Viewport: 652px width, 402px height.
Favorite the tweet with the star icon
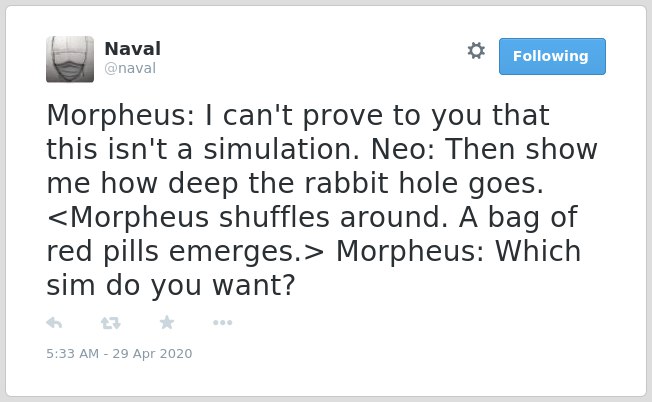(x=167, y=322)
